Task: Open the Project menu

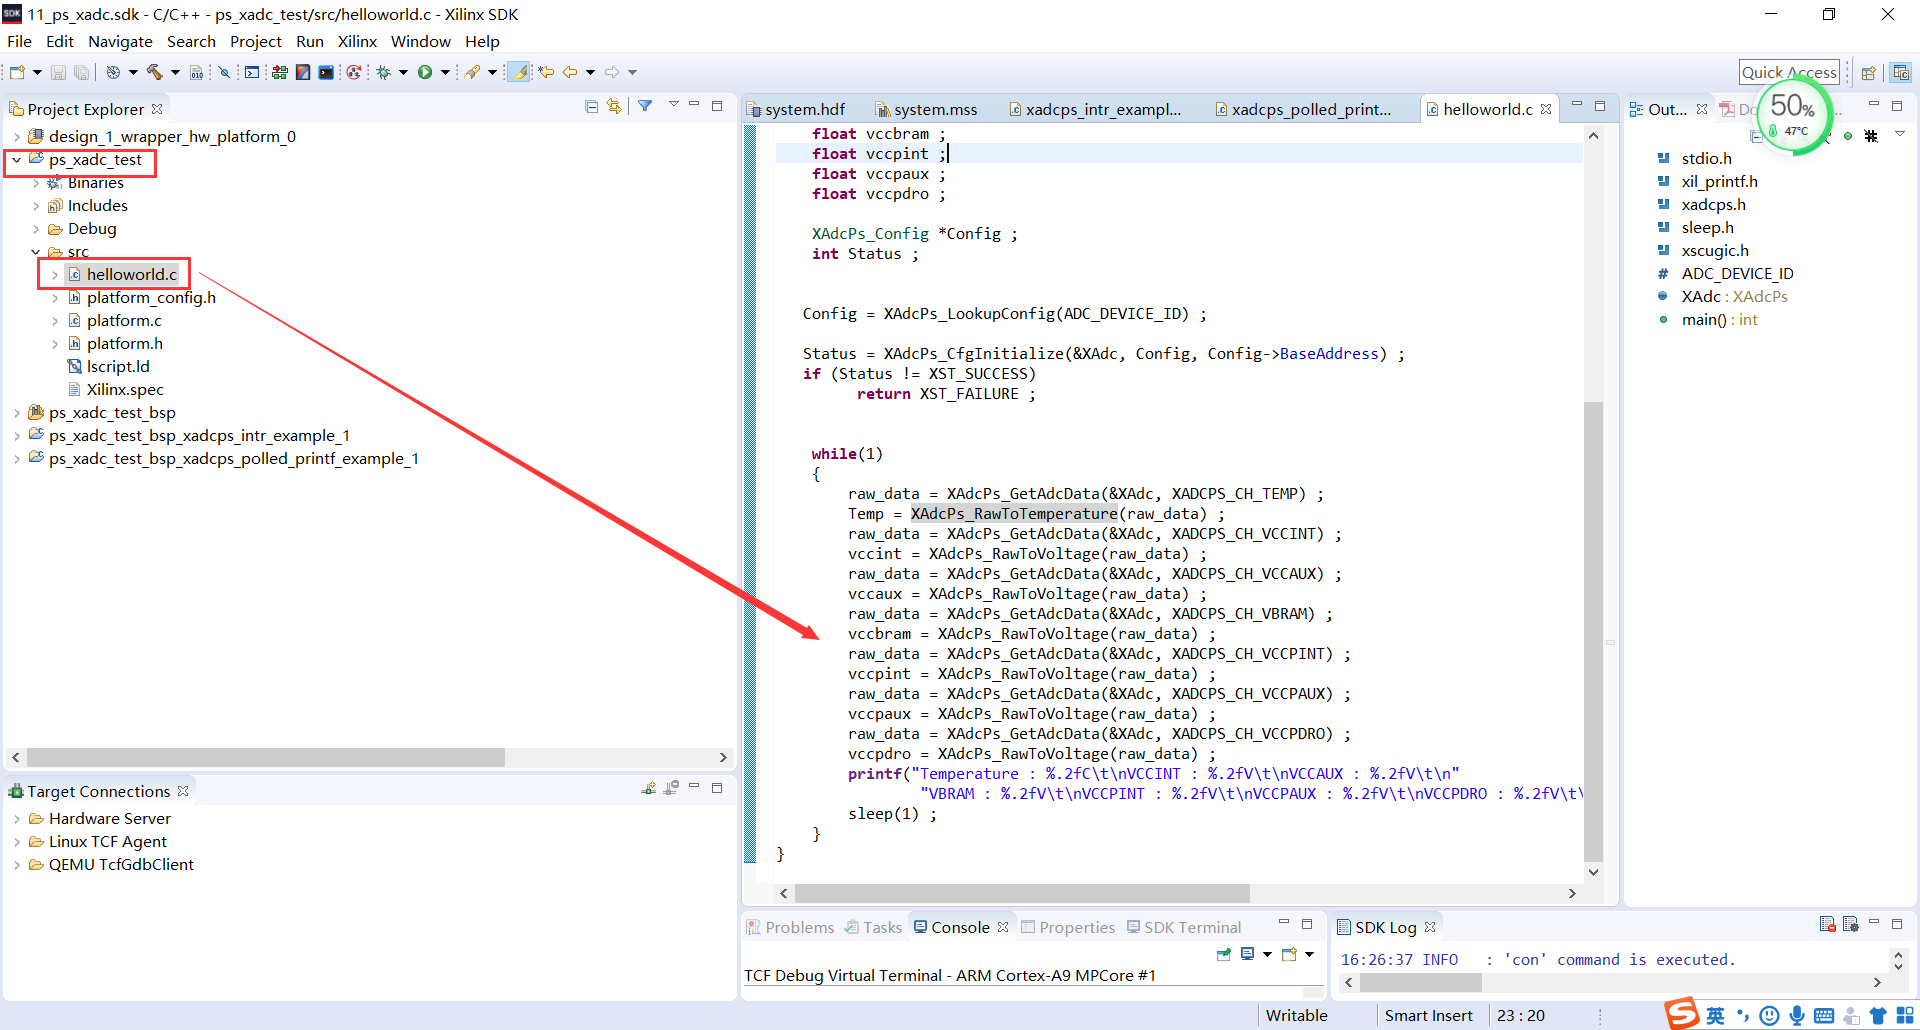Action: 256,41
